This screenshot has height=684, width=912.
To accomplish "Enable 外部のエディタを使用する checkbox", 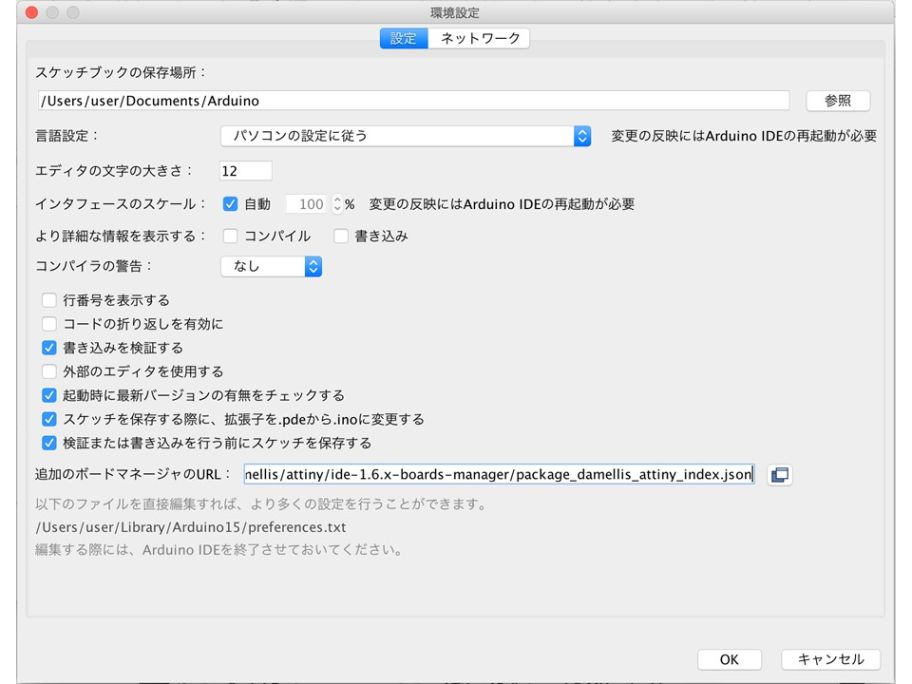I will tap(49, 372).
